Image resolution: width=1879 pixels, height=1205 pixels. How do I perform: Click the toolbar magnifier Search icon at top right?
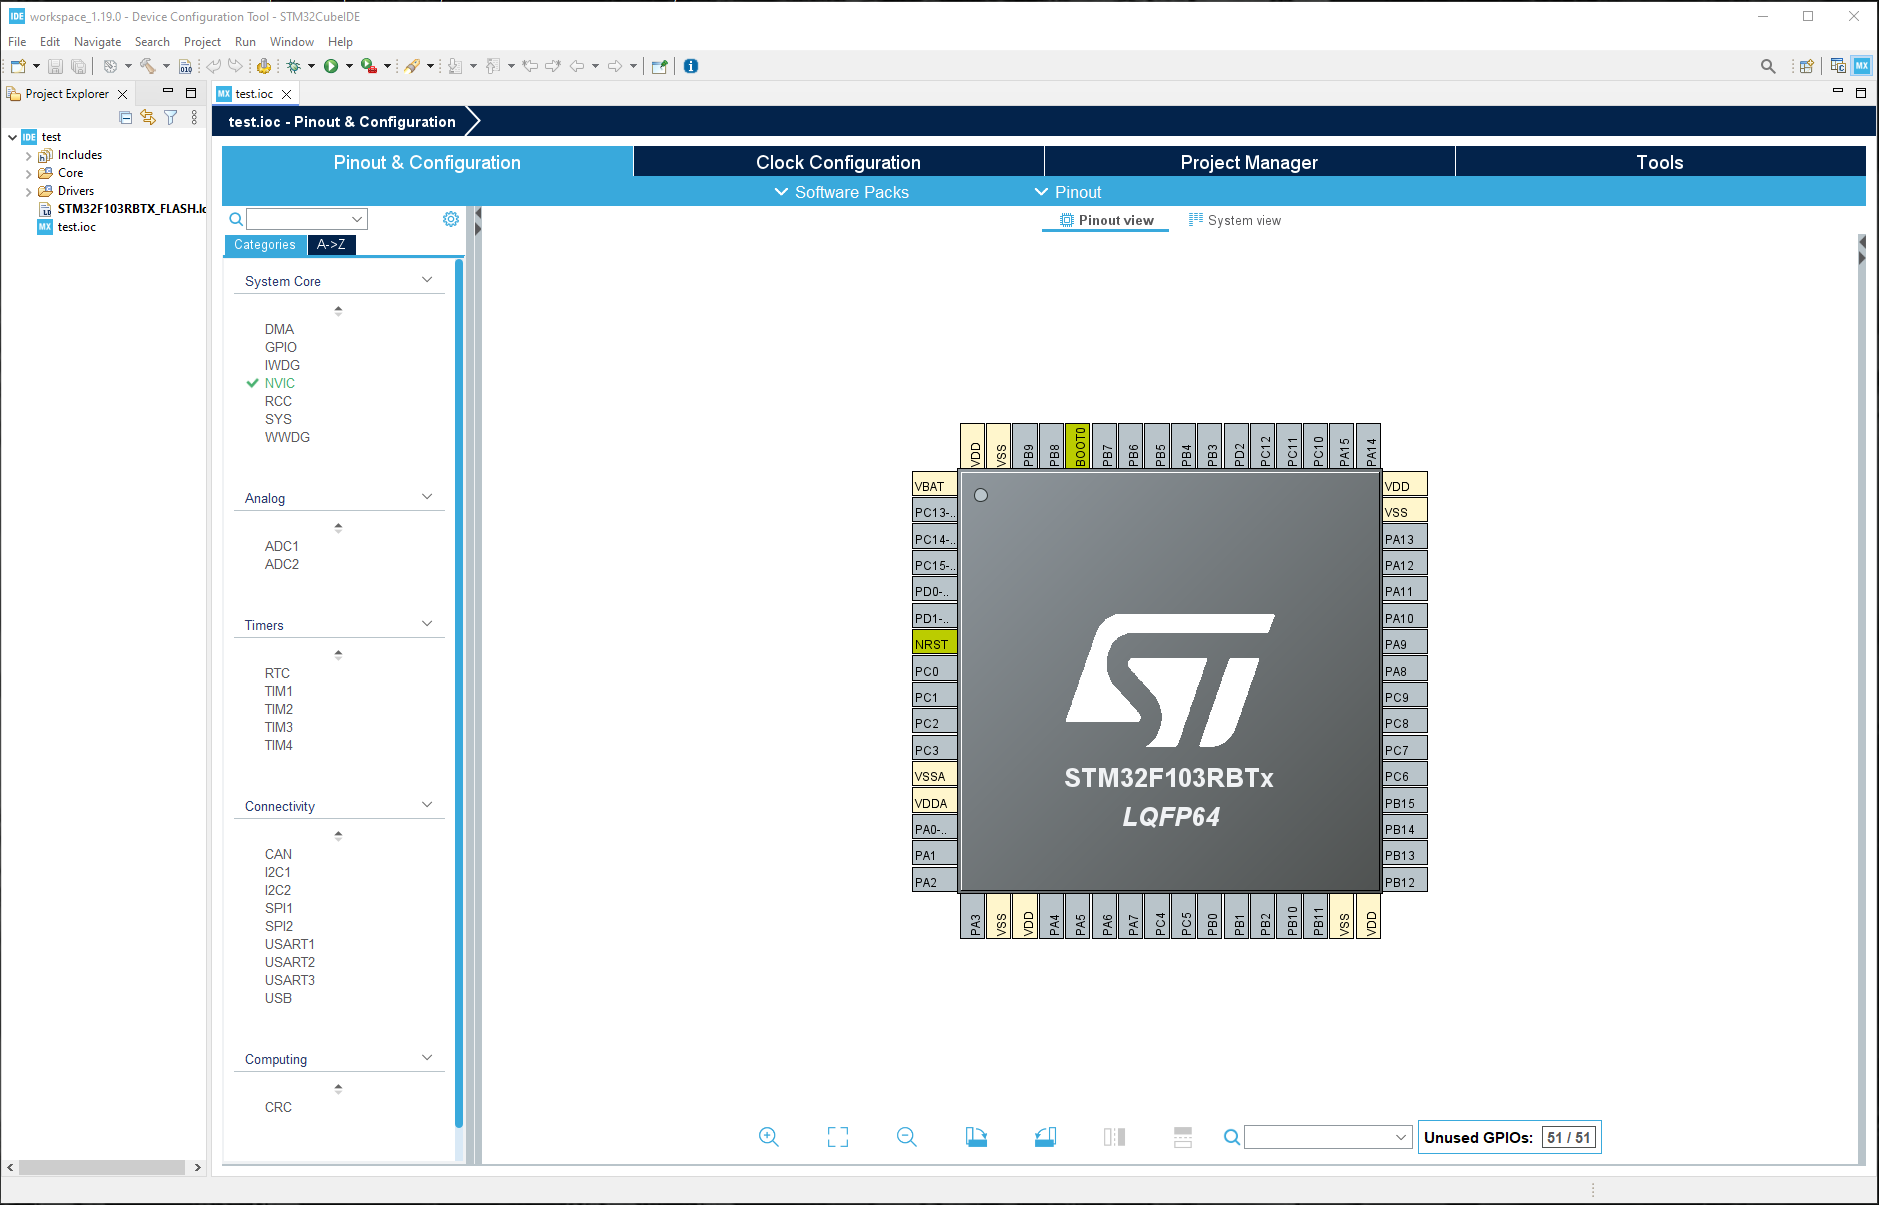point(1768,66)
